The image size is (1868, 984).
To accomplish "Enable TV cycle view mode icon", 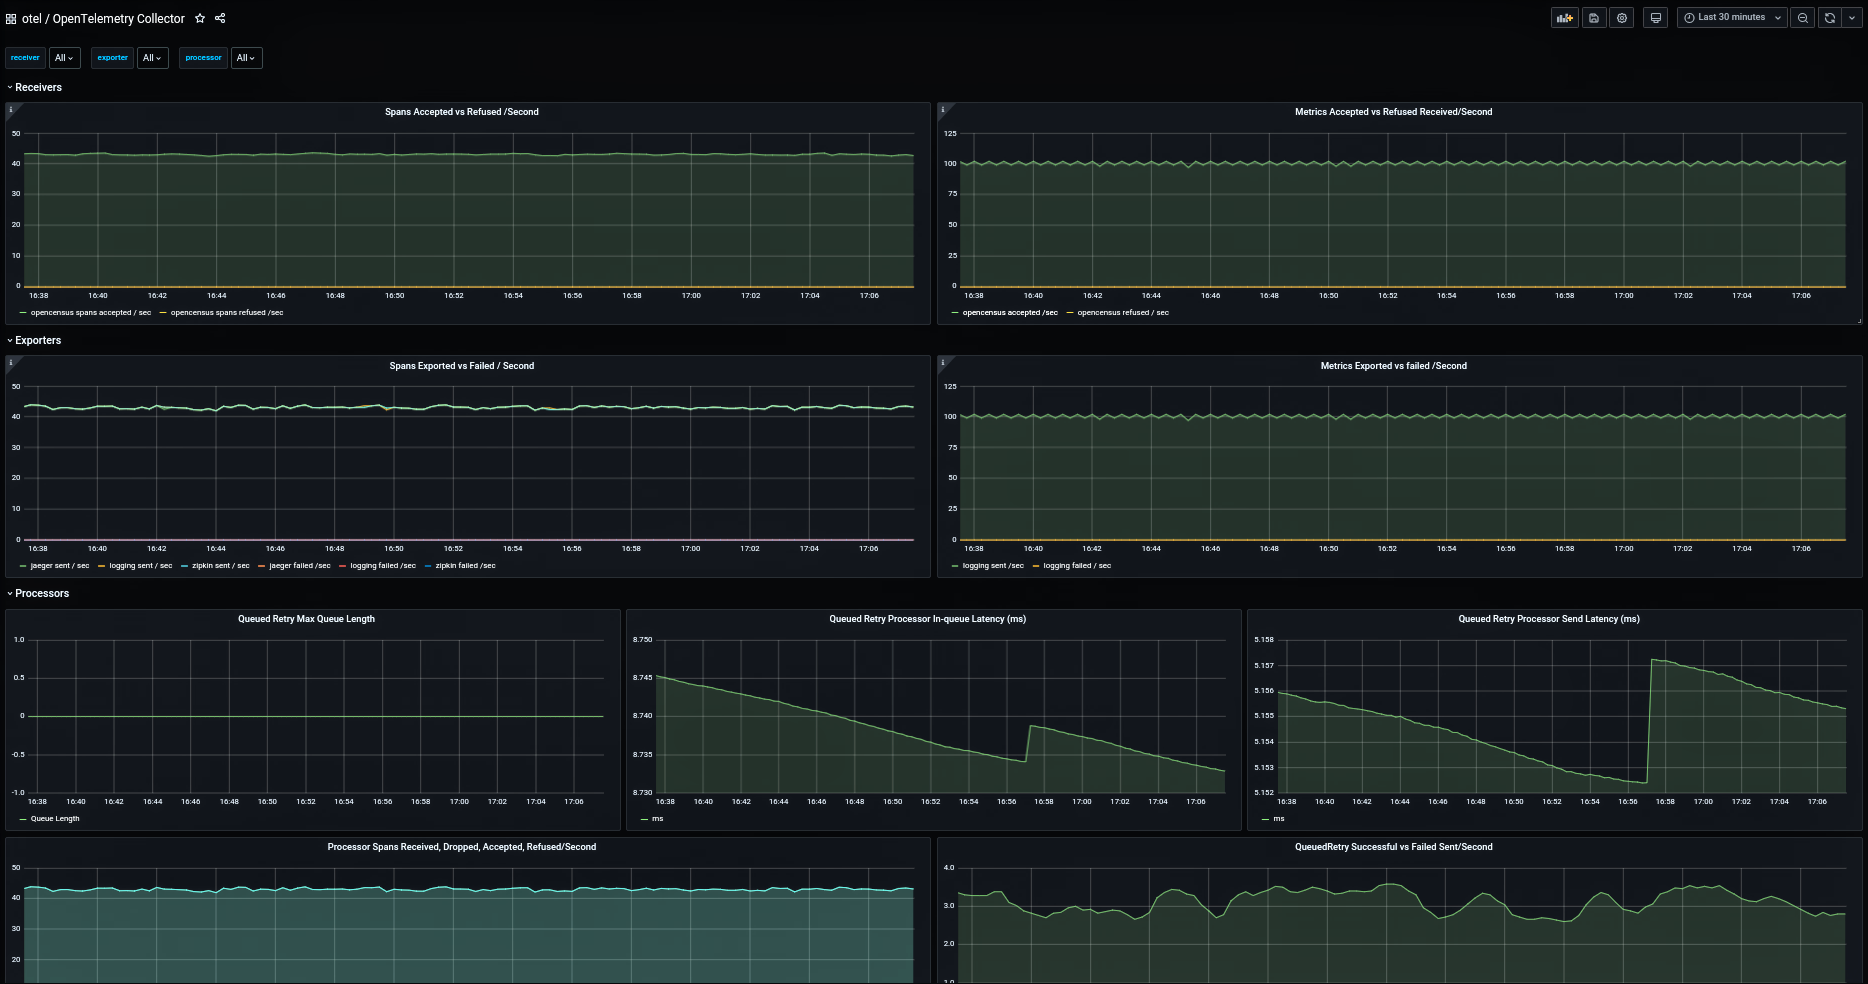I will (1654, 17).
